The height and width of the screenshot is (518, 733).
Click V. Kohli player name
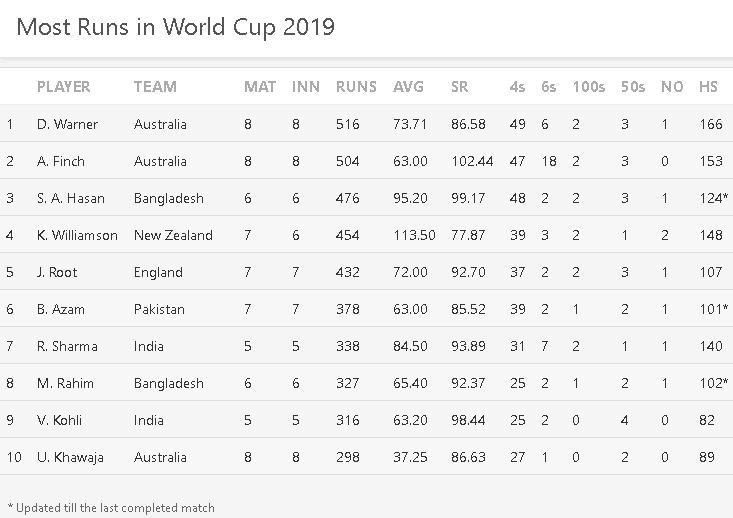[59, 420]
